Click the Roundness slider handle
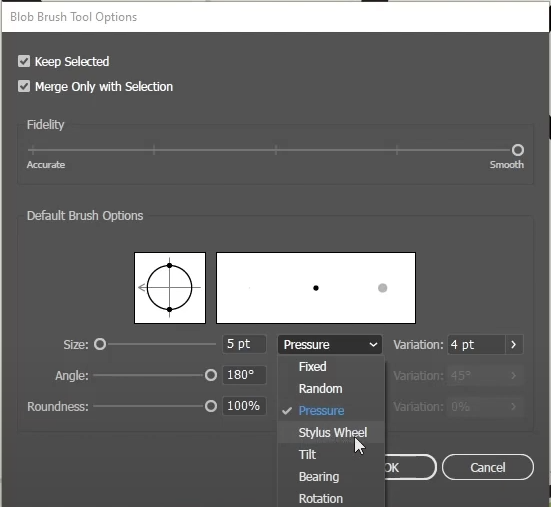Viewport: 551px width, 507px height. (210, 406)
